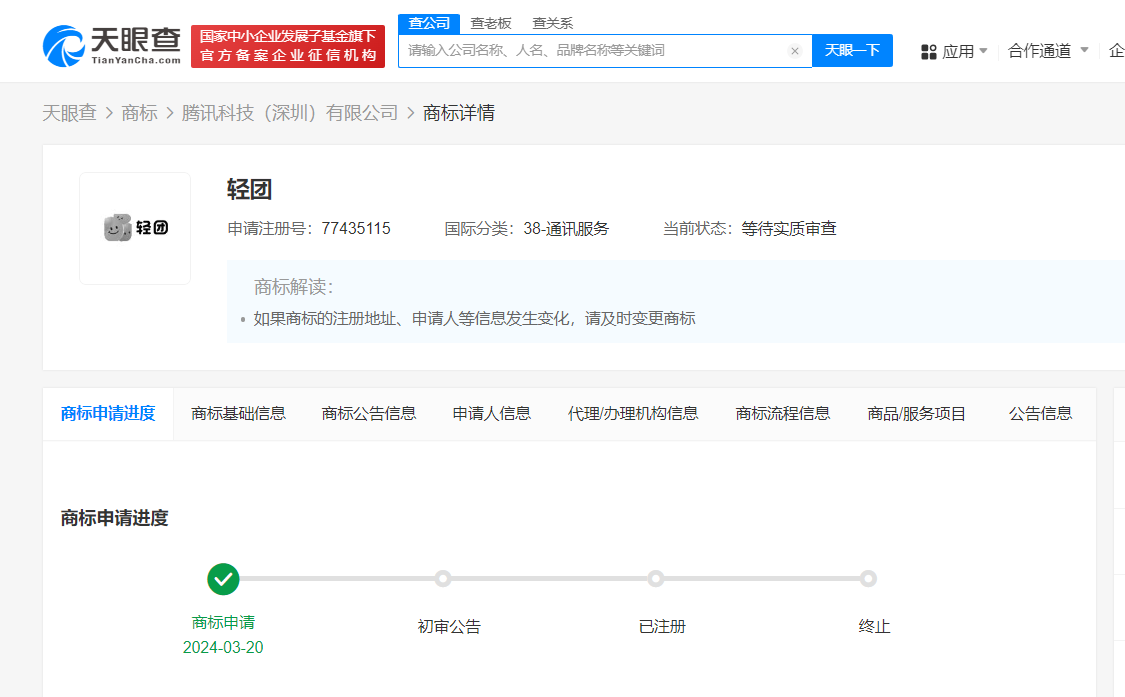
Task: Click the 初审公告 progress circle
Action: point(446,579)
